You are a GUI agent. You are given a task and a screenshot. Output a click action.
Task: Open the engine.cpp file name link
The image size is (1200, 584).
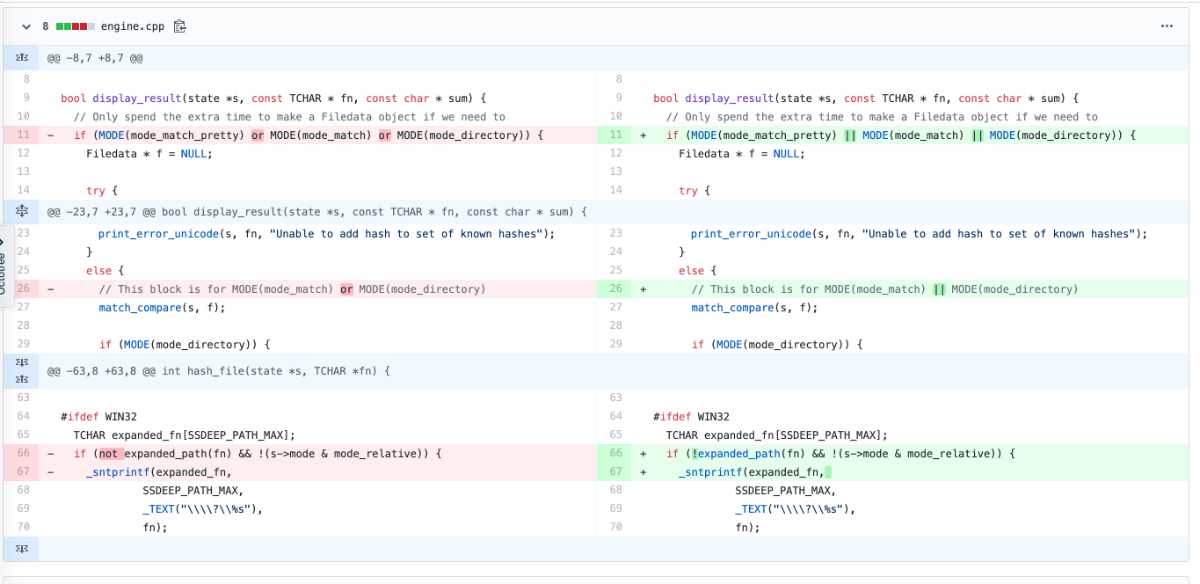(x=132, y=26)
